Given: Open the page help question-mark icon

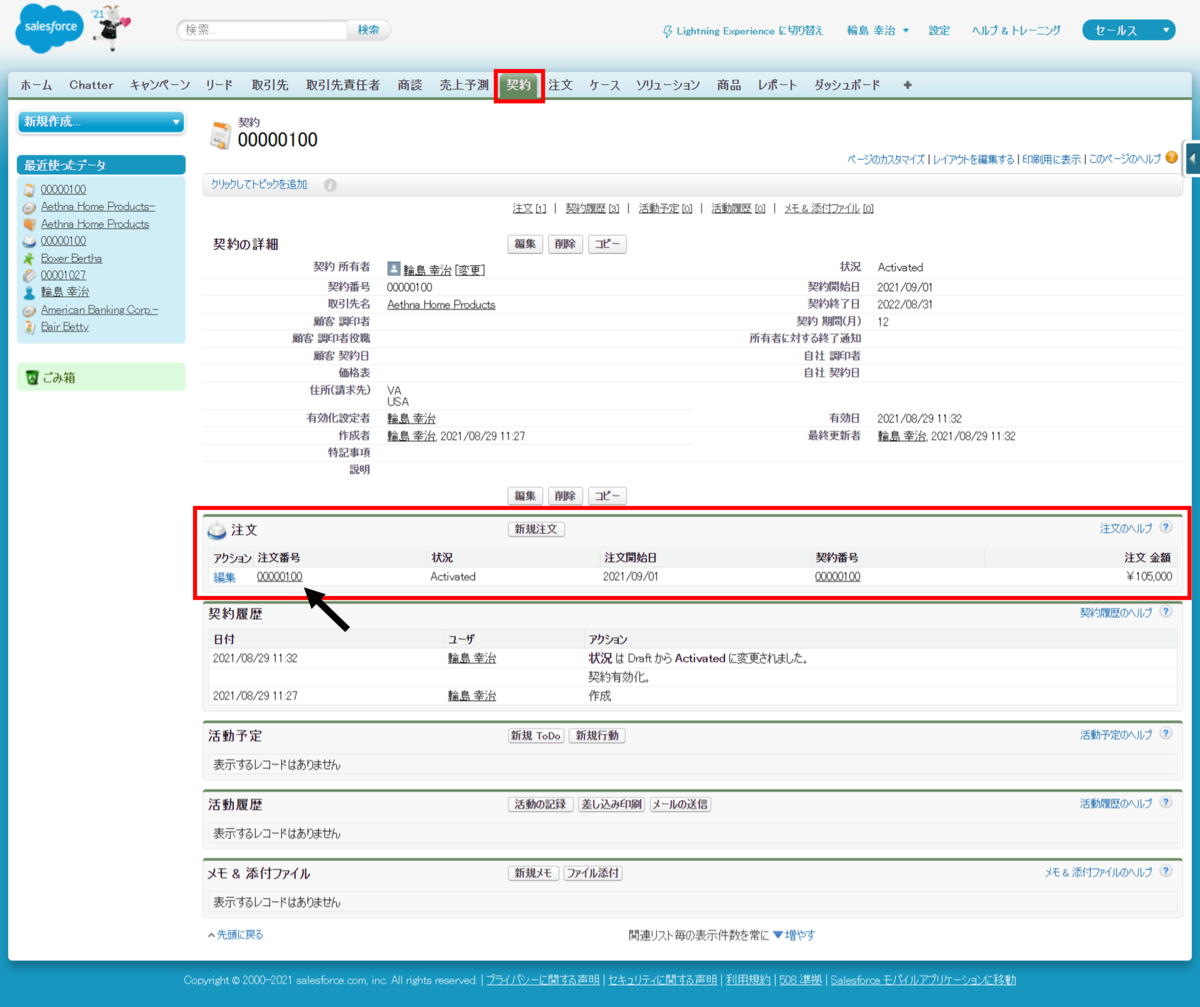Looking at the screenshot, I should pyautogui.click(x=1171, y=157).
